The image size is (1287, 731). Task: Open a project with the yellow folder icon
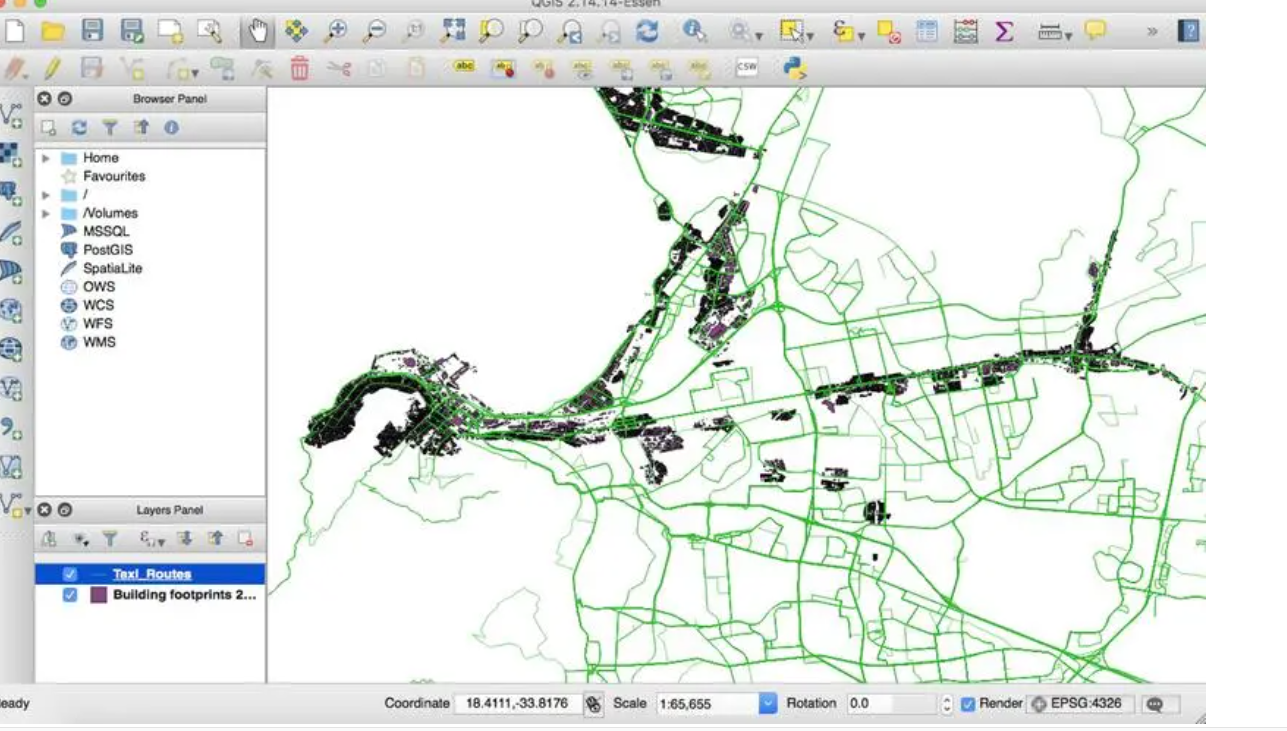click(x=53, y=32)
